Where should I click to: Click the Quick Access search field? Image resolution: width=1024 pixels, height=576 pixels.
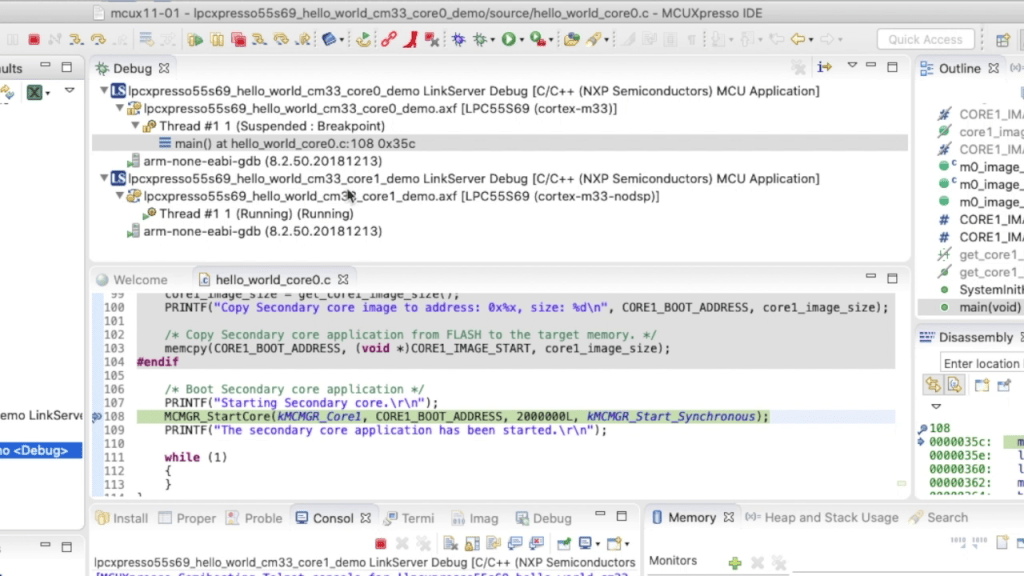[x=925, y=40]
